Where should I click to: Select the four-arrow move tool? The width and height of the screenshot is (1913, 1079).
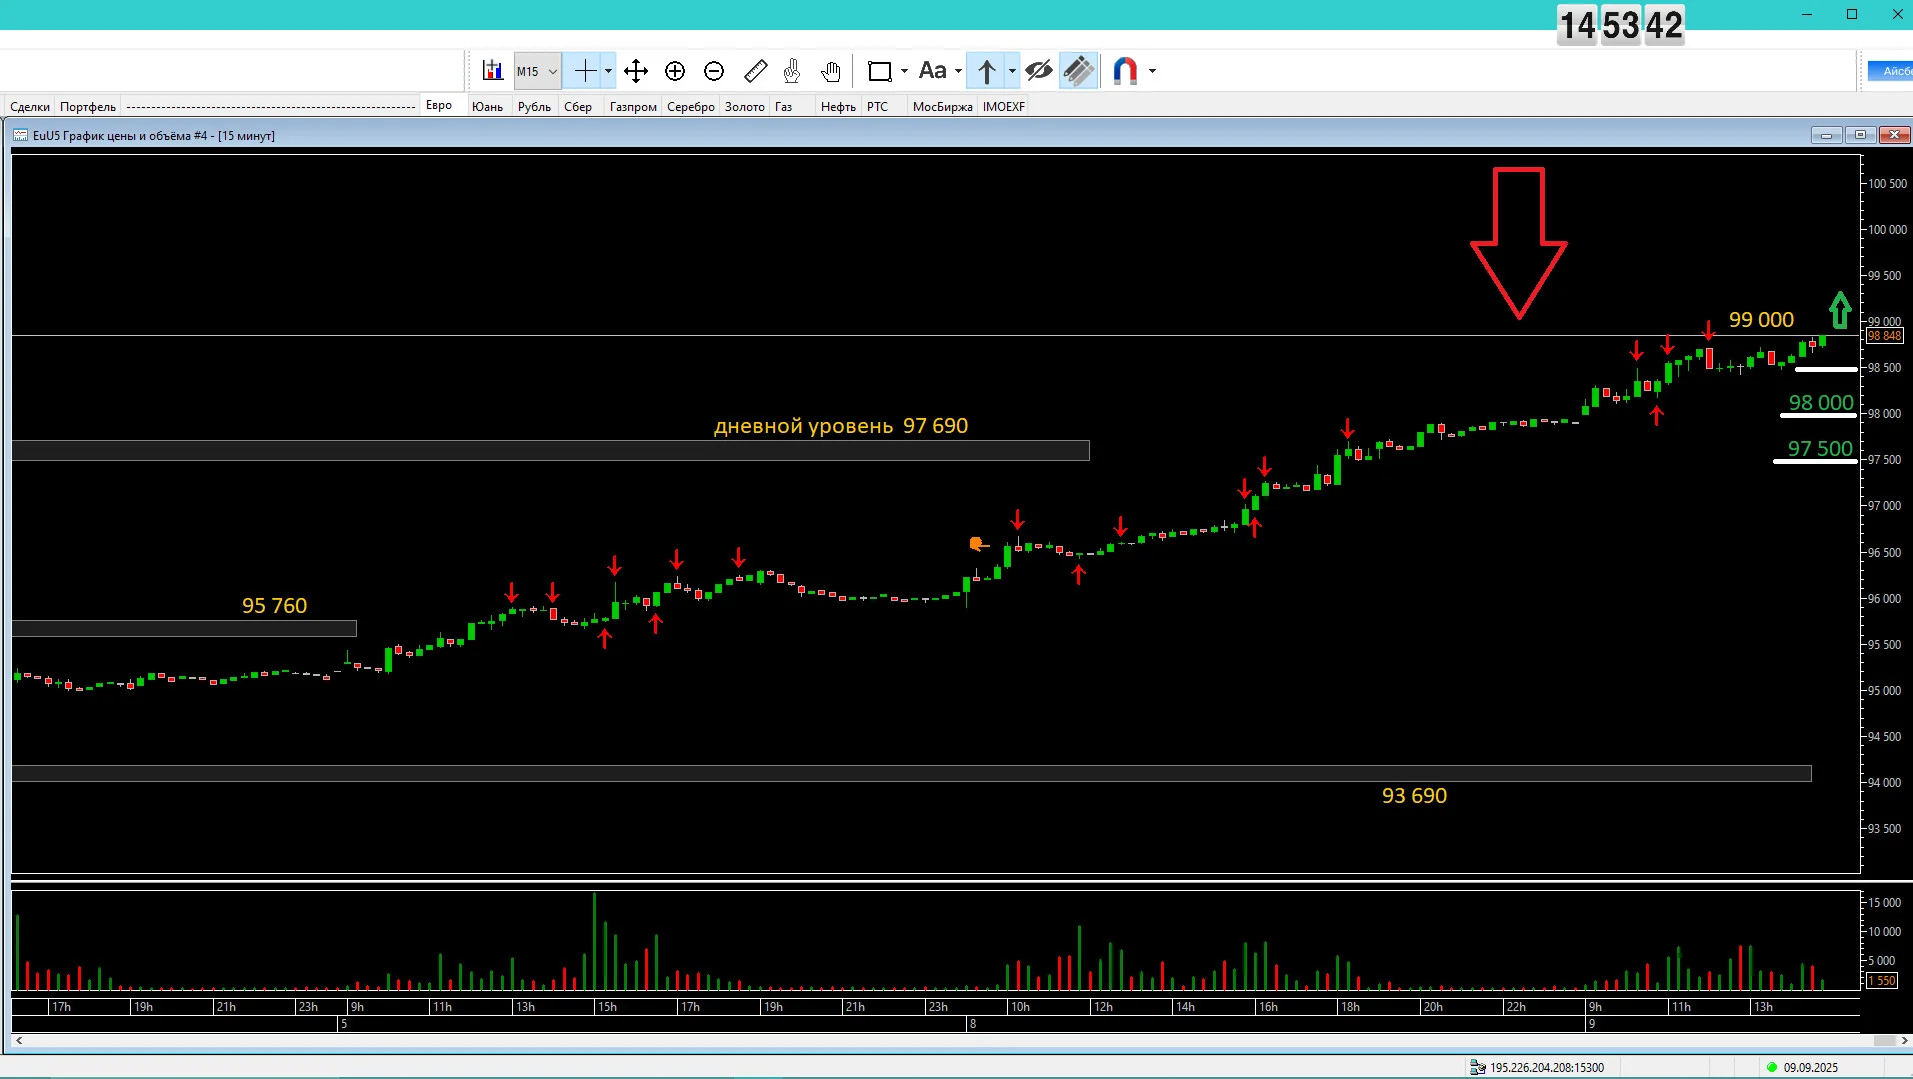tap(636, 71)
